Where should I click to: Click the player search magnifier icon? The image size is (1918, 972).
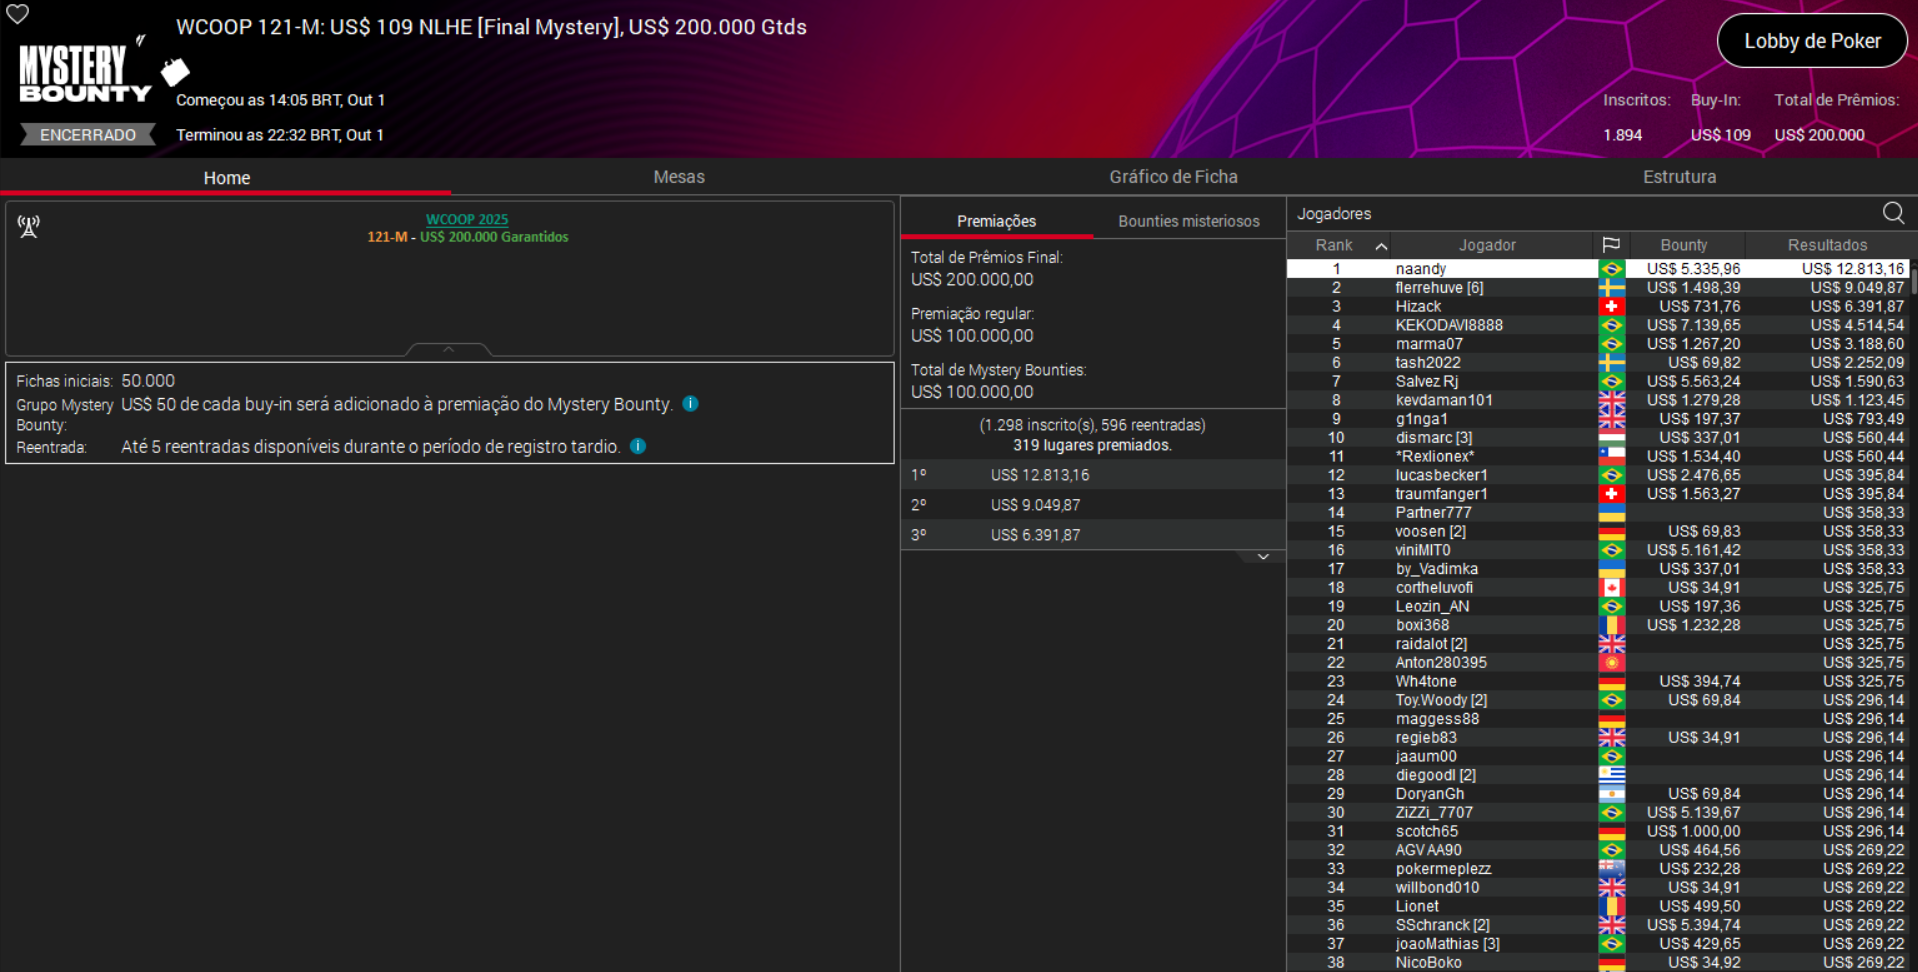coord(1893,213)
